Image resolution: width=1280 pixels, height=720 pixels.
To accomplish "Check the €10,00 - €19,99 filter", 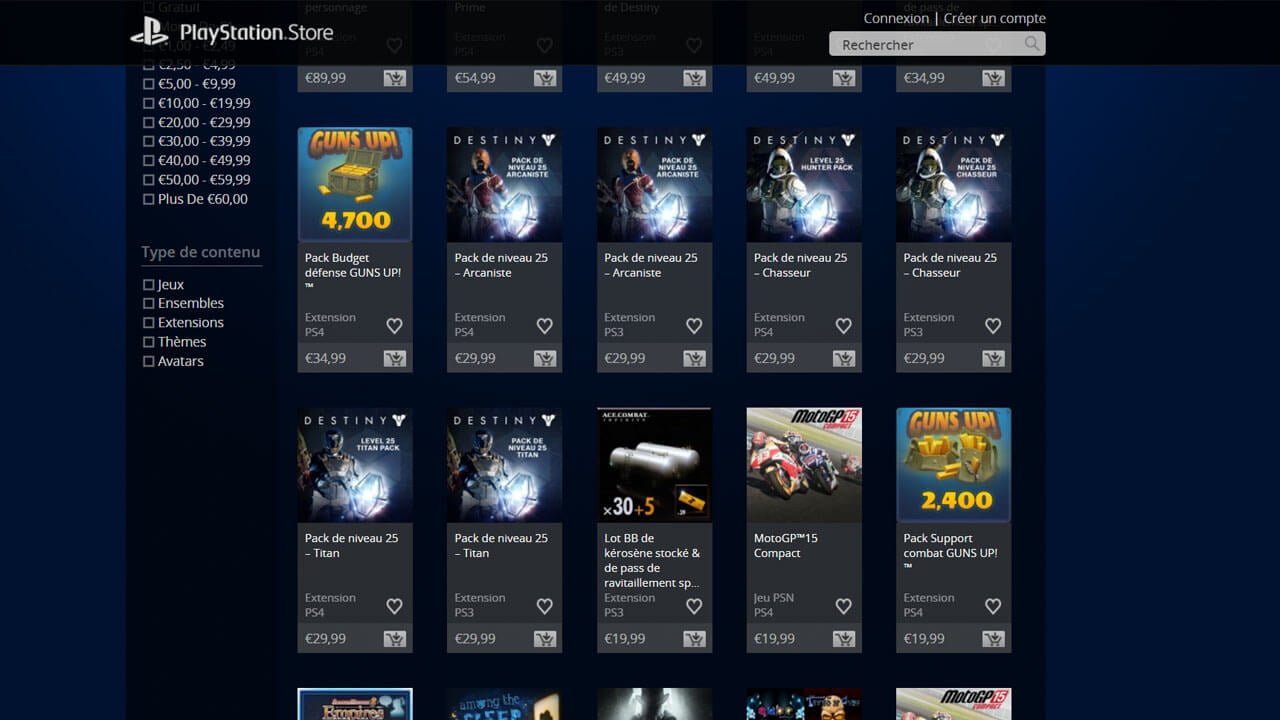I will pos(149,103).
